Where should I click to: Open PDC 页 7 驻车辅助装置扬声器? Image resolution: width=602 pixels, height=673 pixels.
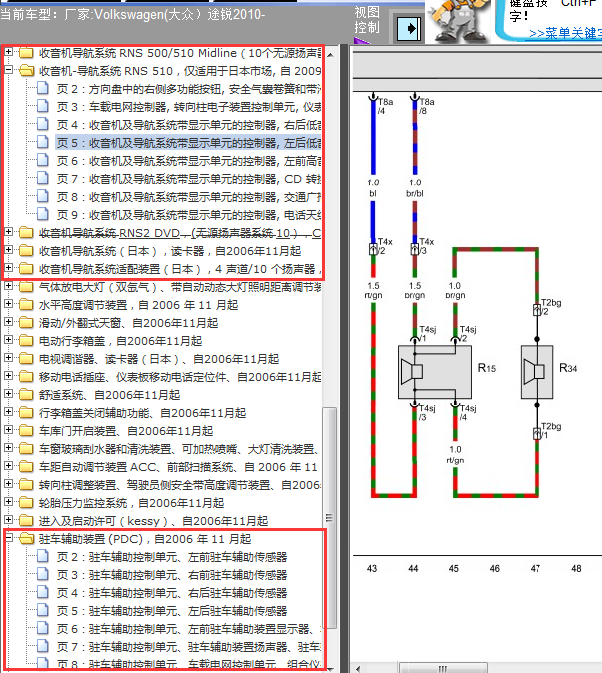(188, 647)
